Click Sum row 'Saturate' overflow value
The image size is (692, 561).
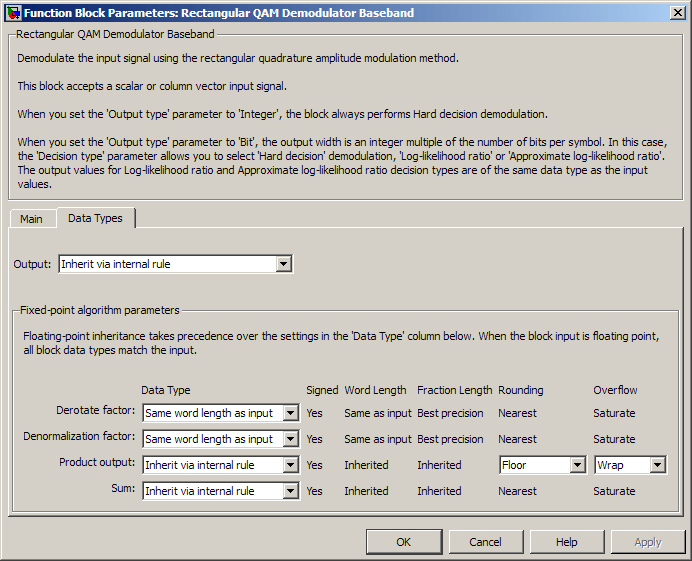click(614, 491)
